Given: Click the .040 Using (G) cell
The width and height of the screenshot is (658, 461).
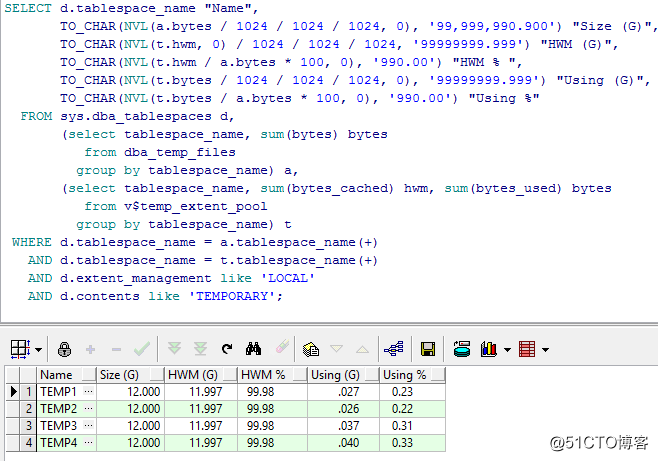Looking at the screenshot, I should [343, 443].
